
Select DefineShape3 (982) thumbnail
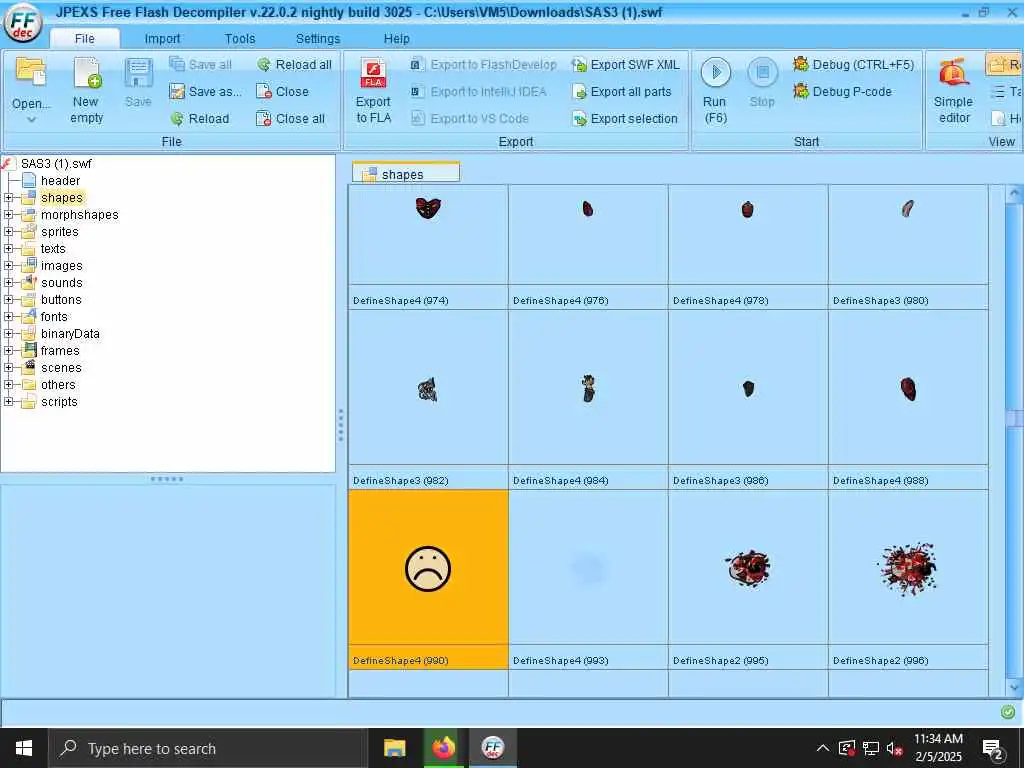(428, 399)
